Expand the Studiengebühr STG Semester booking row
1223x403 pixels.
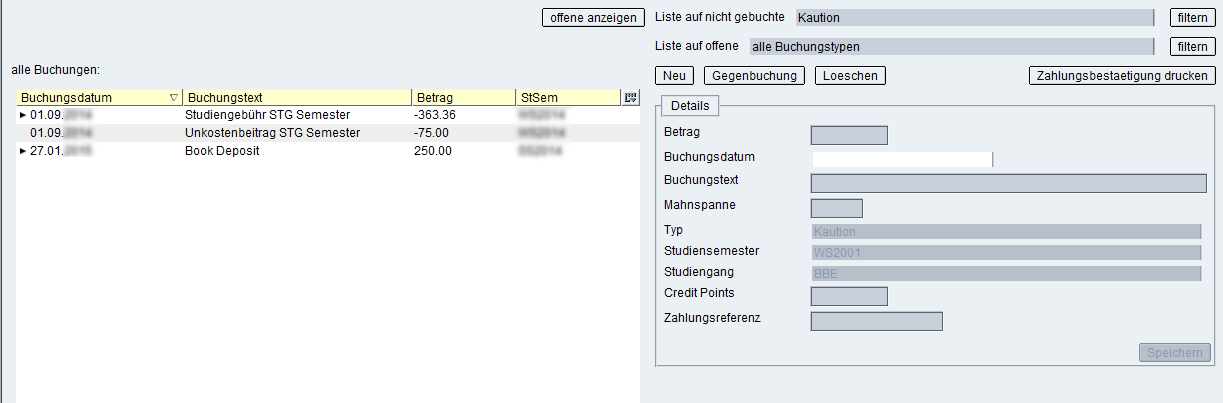click(24, 116)
